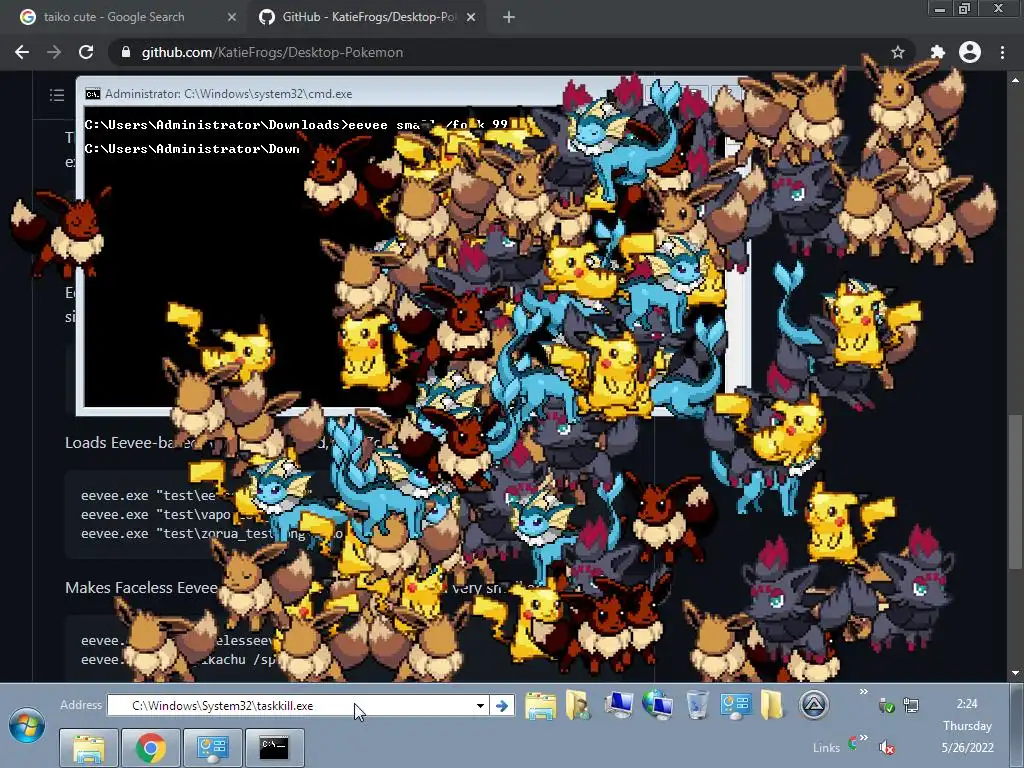
Task: Click the 'Loads Eevee-ba' paragraph text
Action: 123,443
